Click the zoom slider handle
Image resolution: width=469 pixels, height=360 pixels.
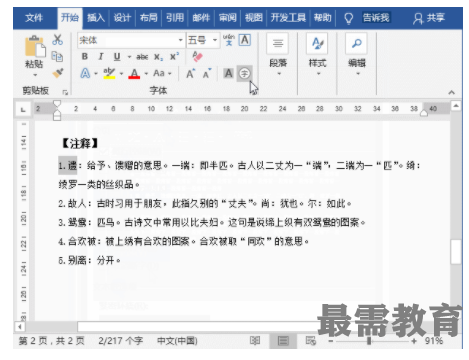[x=369, y=341]
